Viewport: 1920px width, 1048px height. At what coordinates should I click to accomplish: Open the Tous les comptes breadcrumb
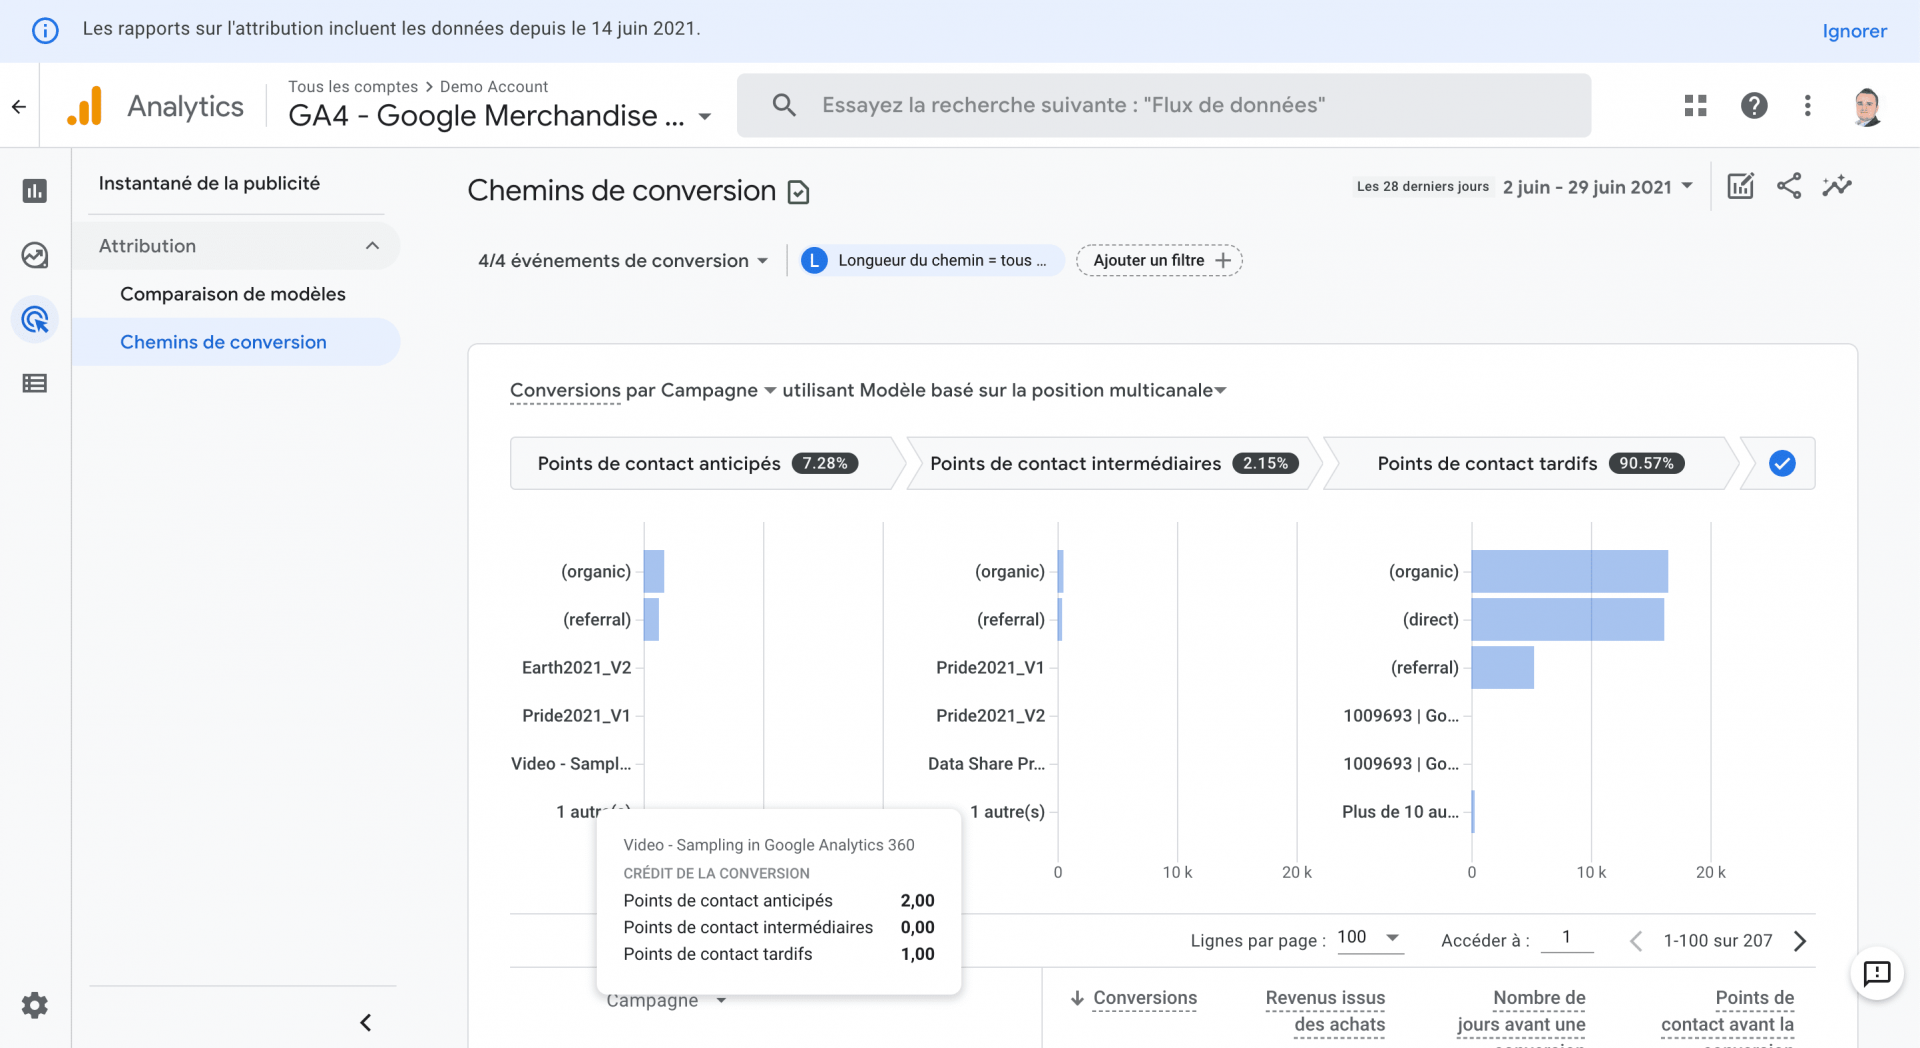353,87
